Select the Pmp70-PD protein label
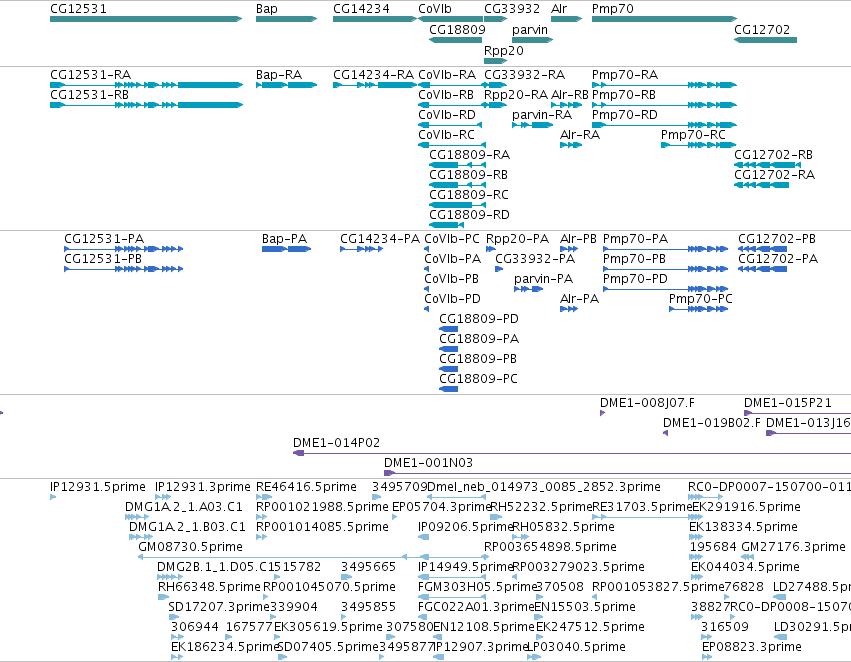851x662 pixels. click(x=636, y=279)
